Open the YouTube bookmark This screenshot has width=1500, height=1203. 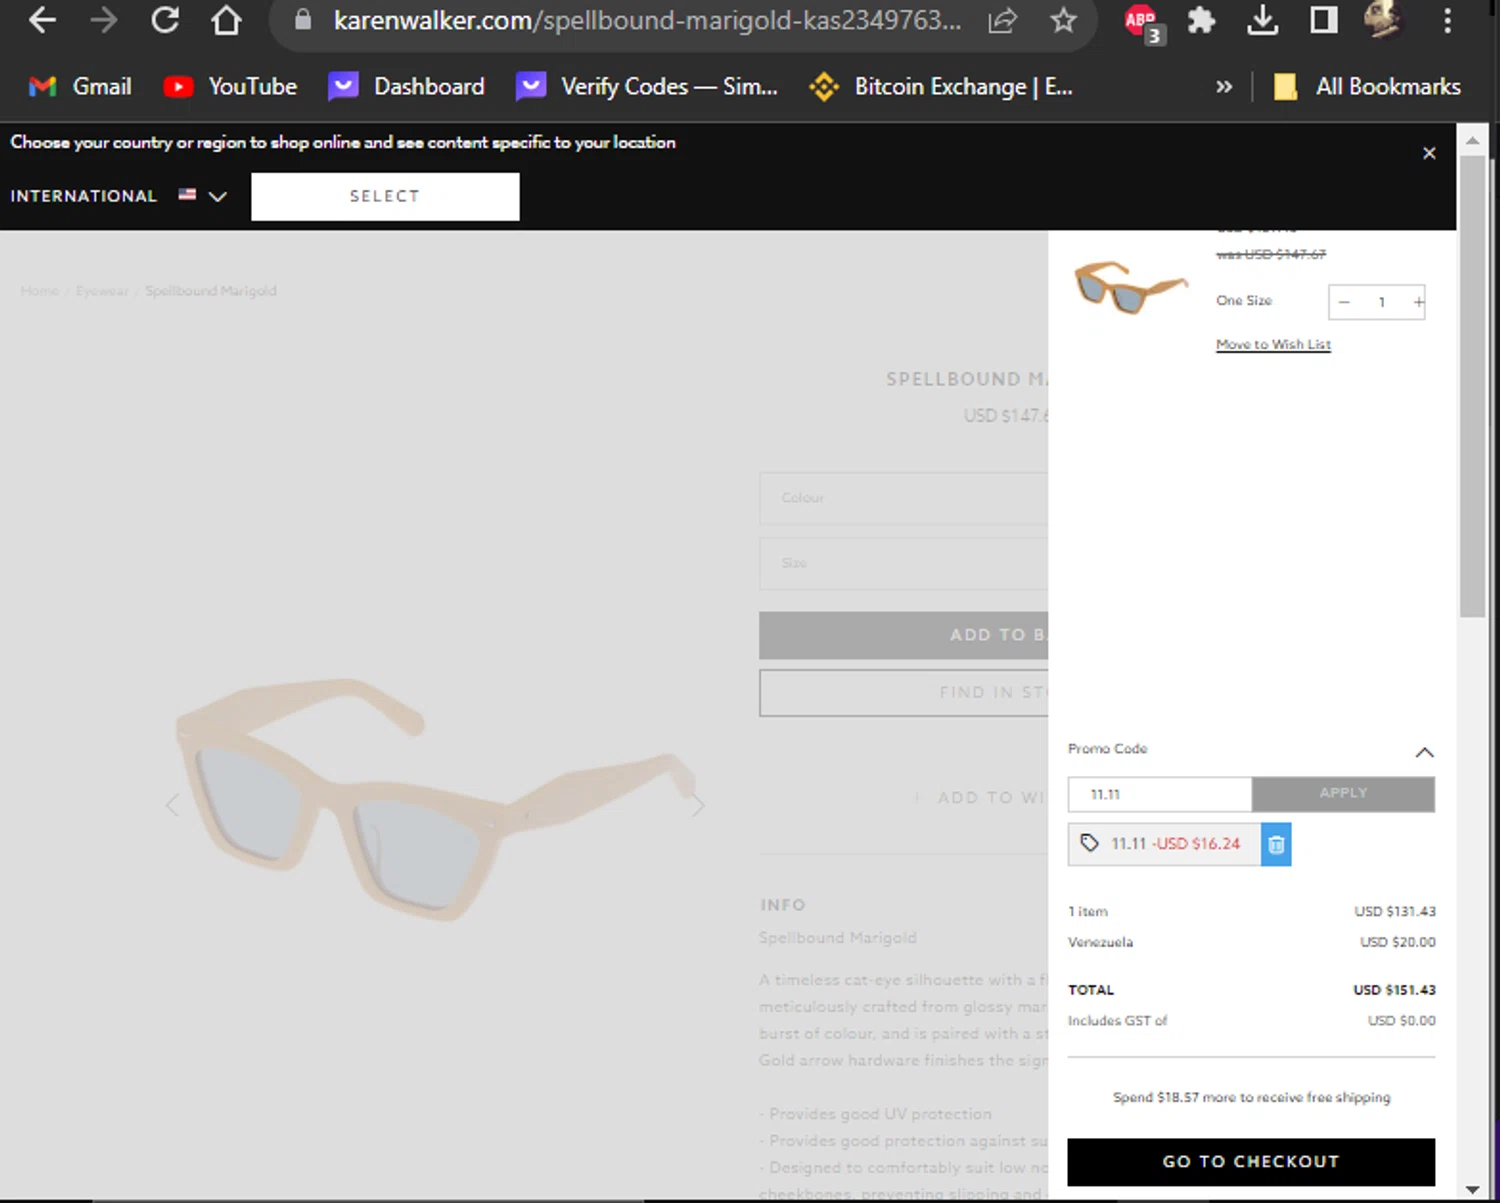(x=230, y=87)
